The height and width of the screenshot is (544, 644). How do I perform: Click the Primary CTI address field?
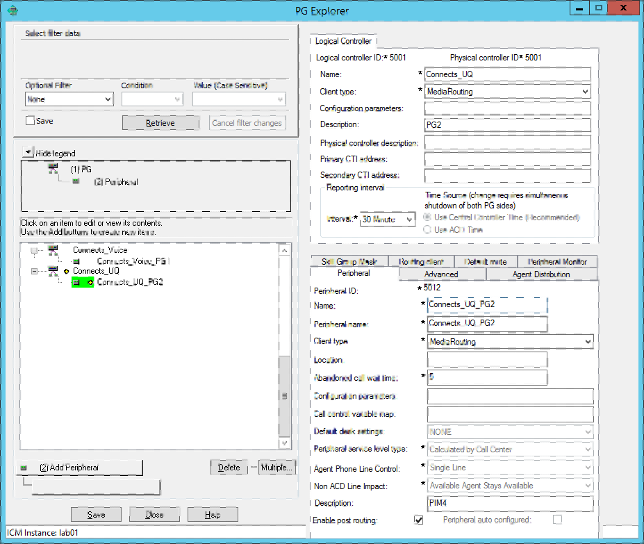[x=507, y=159]
